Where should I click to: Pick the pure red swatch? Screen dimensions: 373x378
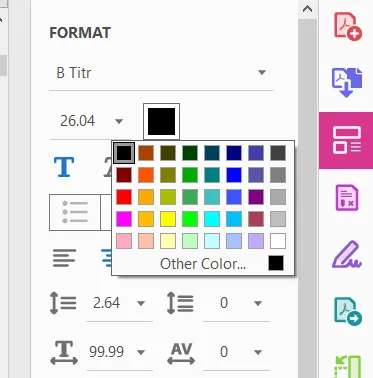[124, 197]
